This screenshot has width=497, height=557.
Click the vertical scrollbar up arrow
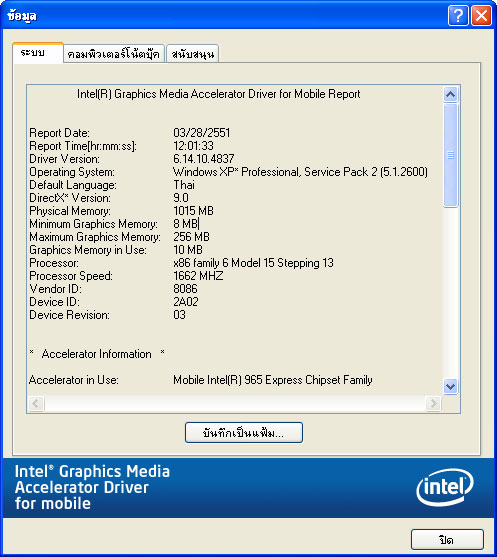tap(450, 94)
